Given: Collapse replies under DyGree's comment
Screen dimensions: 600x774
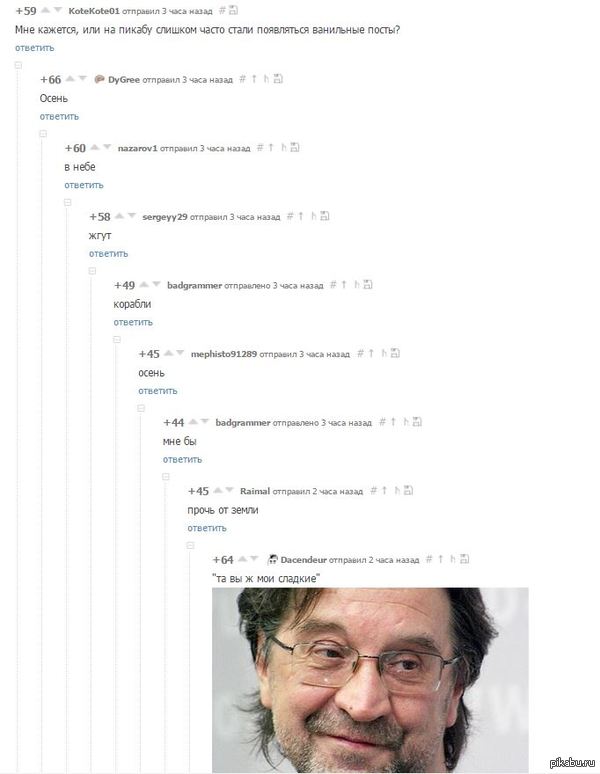Looking at the screenshot, I should click(x=43, y=134).
